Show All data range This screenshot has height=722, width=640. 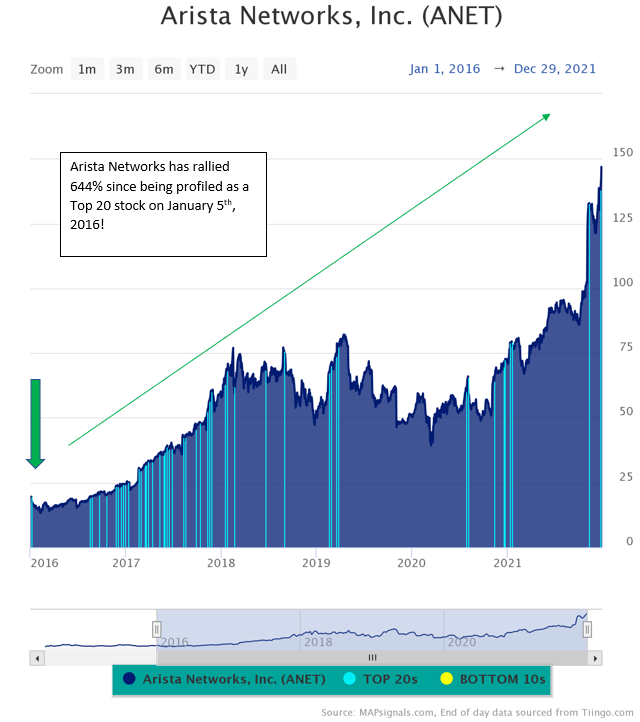[x=279, y=69]
